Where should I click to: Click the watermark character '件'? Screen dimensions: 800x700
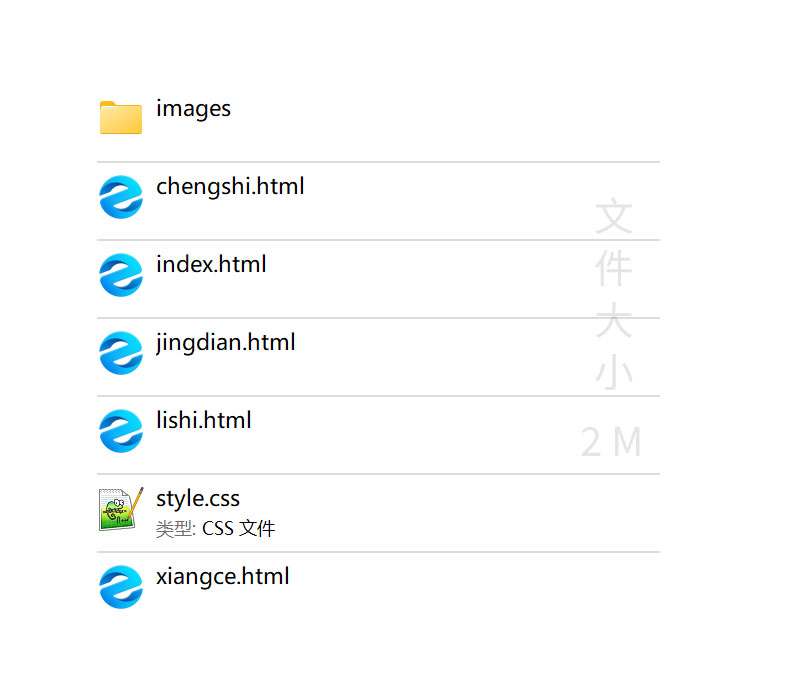[614, 268]
